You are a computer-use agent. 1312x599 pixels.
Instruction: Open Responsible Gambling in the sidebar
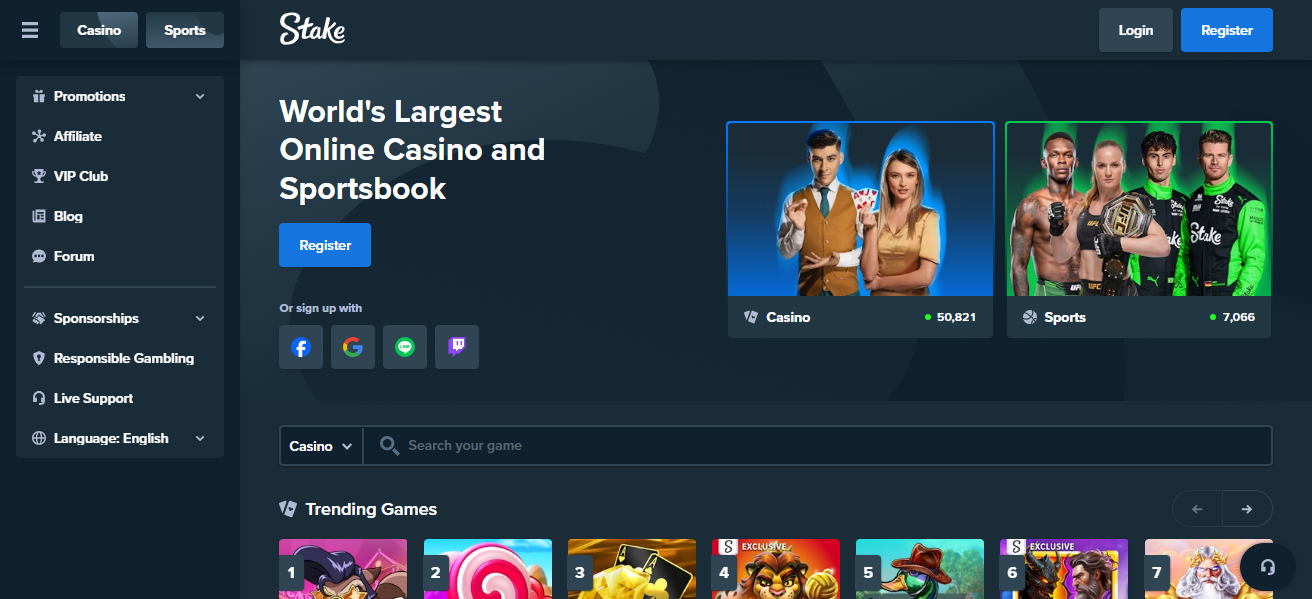tap(120, 358)
